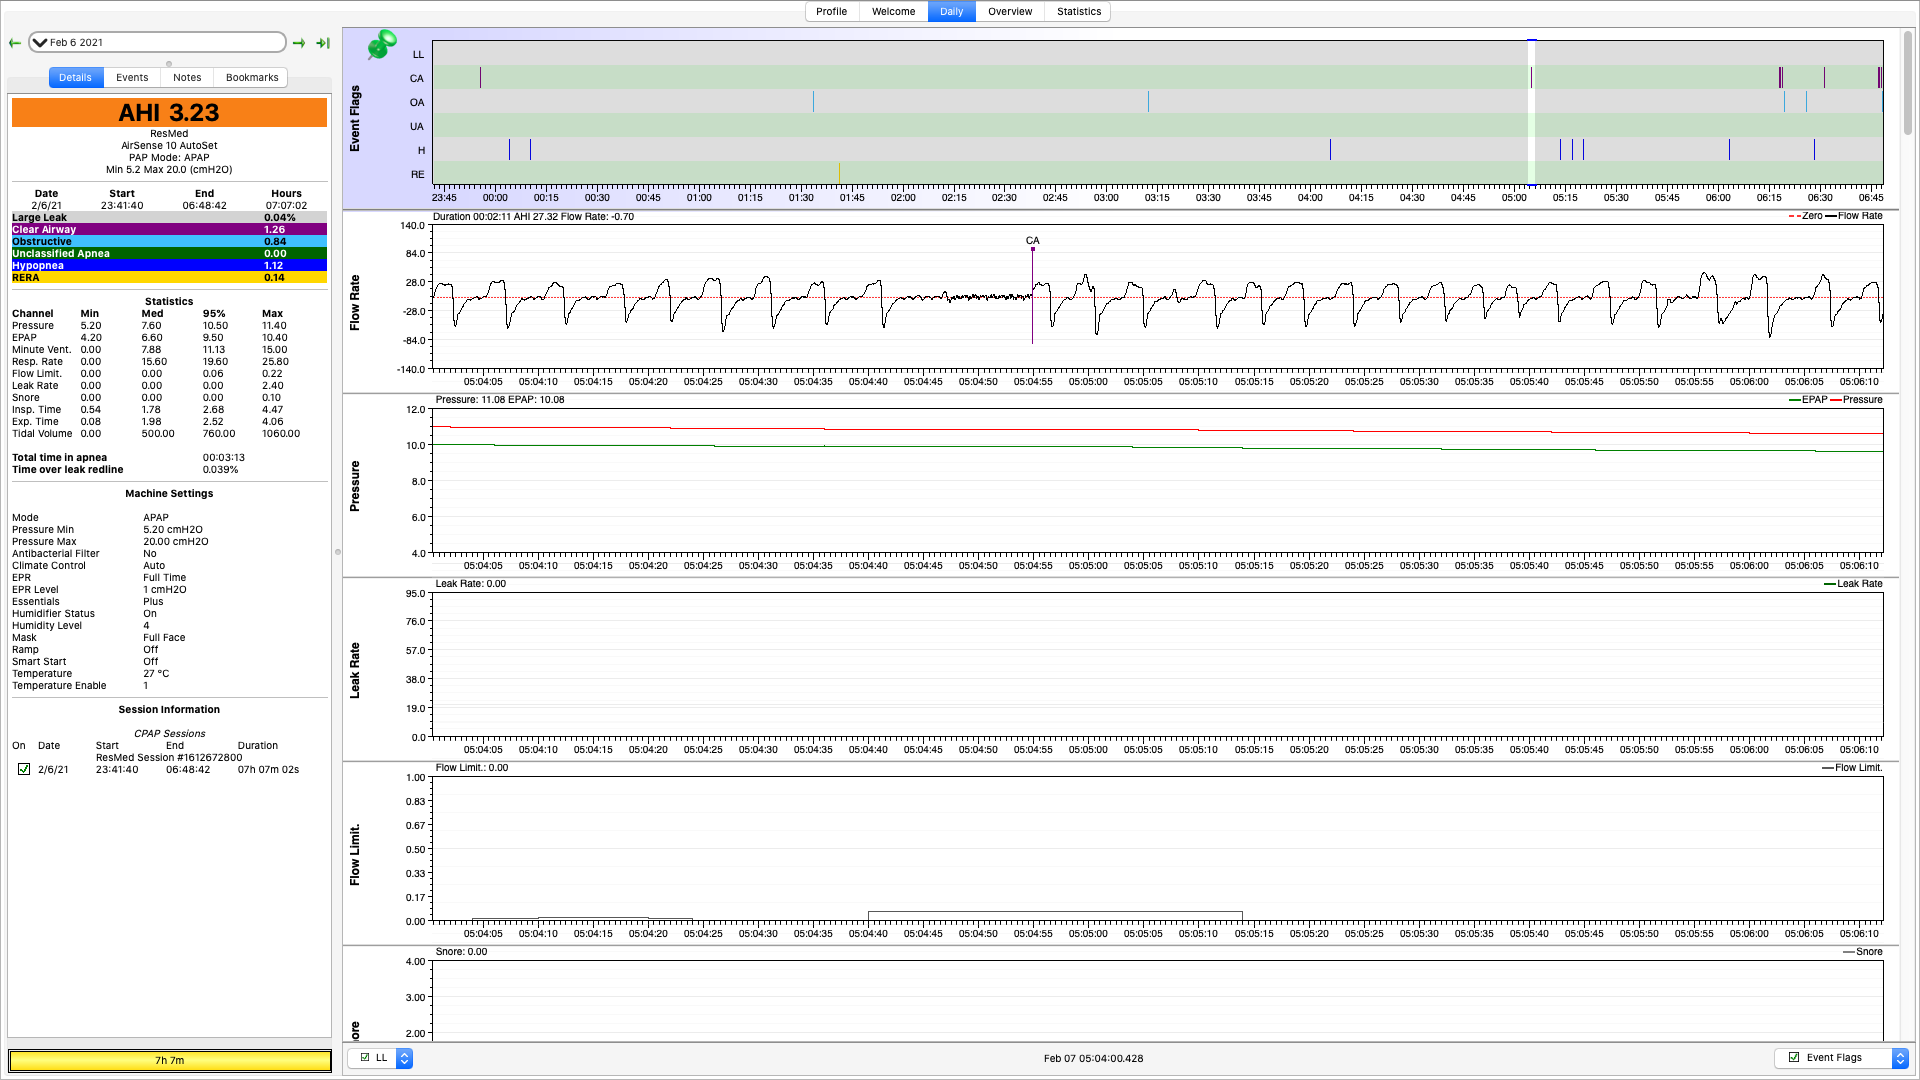Click the green pushpin icon
The height and width of the screenshot is (1080, 1920).
381,45
